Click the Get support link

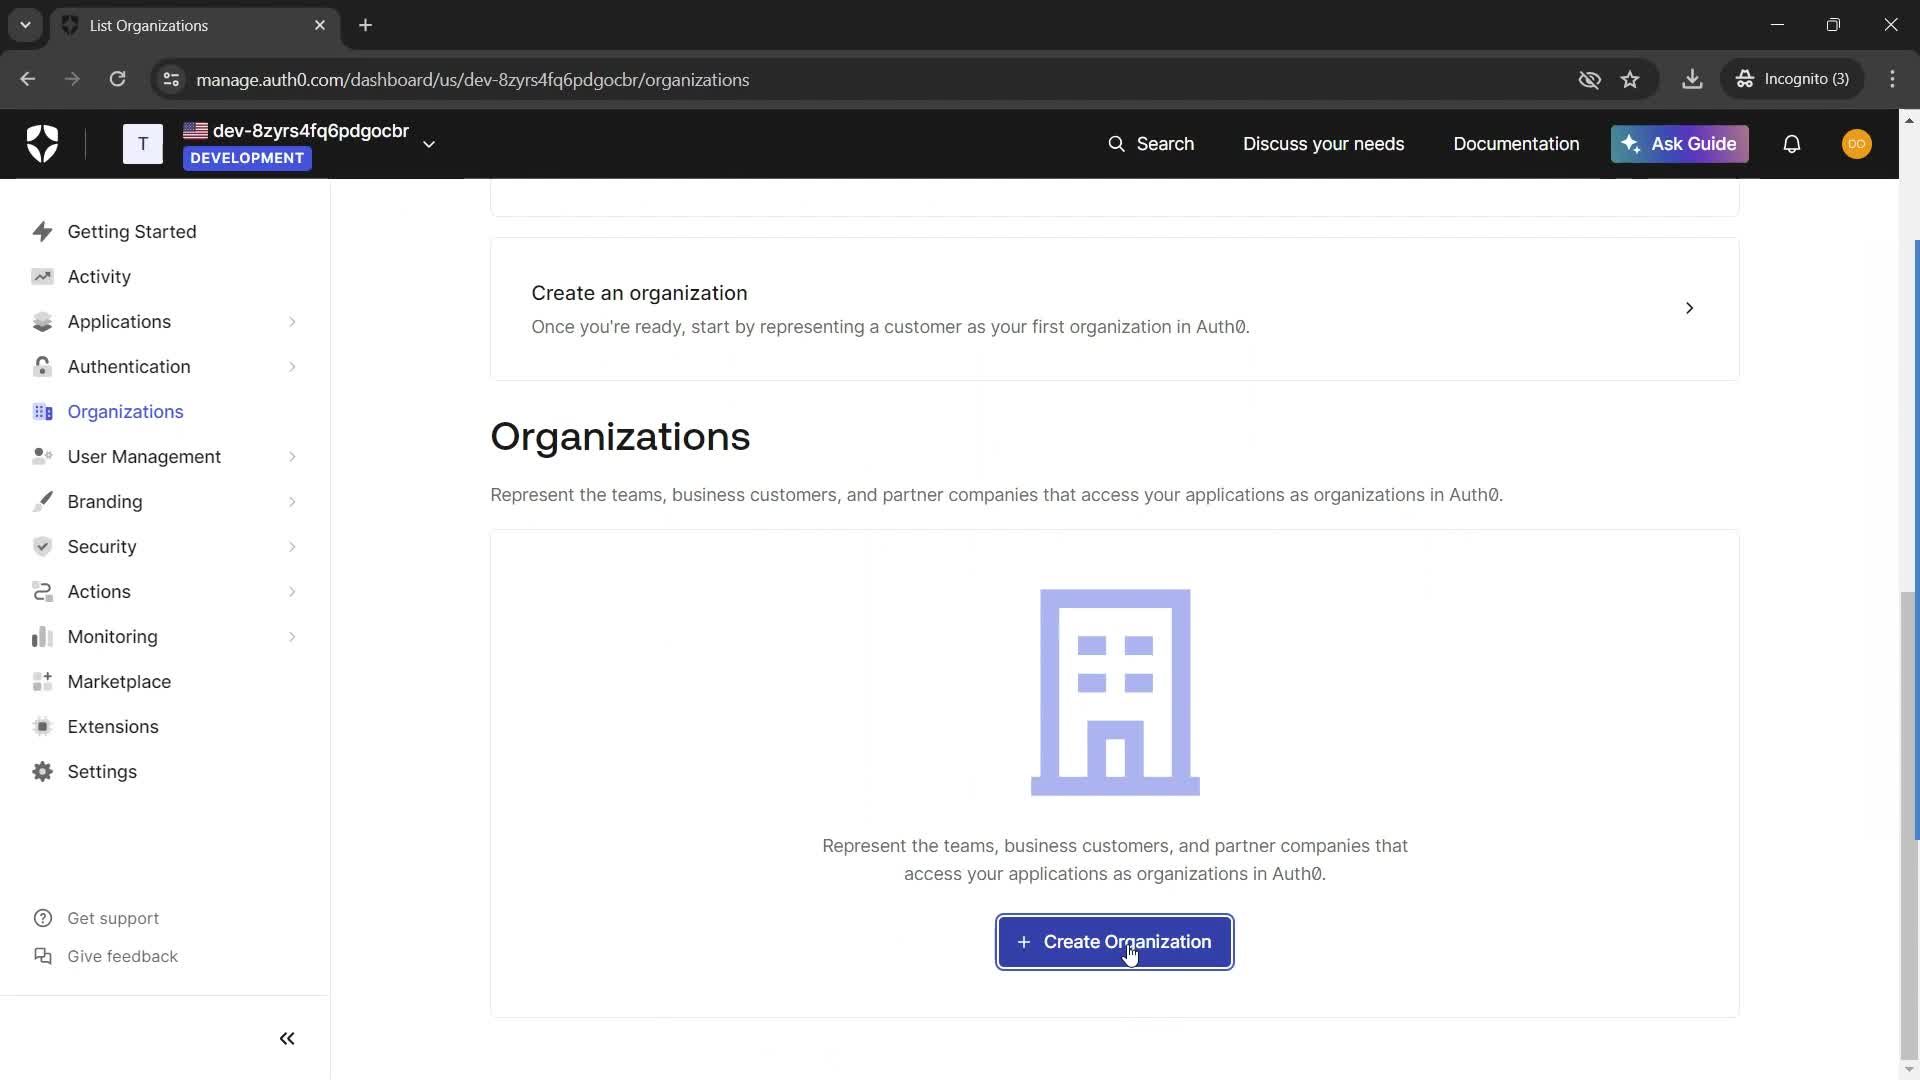tap(113, 918)
